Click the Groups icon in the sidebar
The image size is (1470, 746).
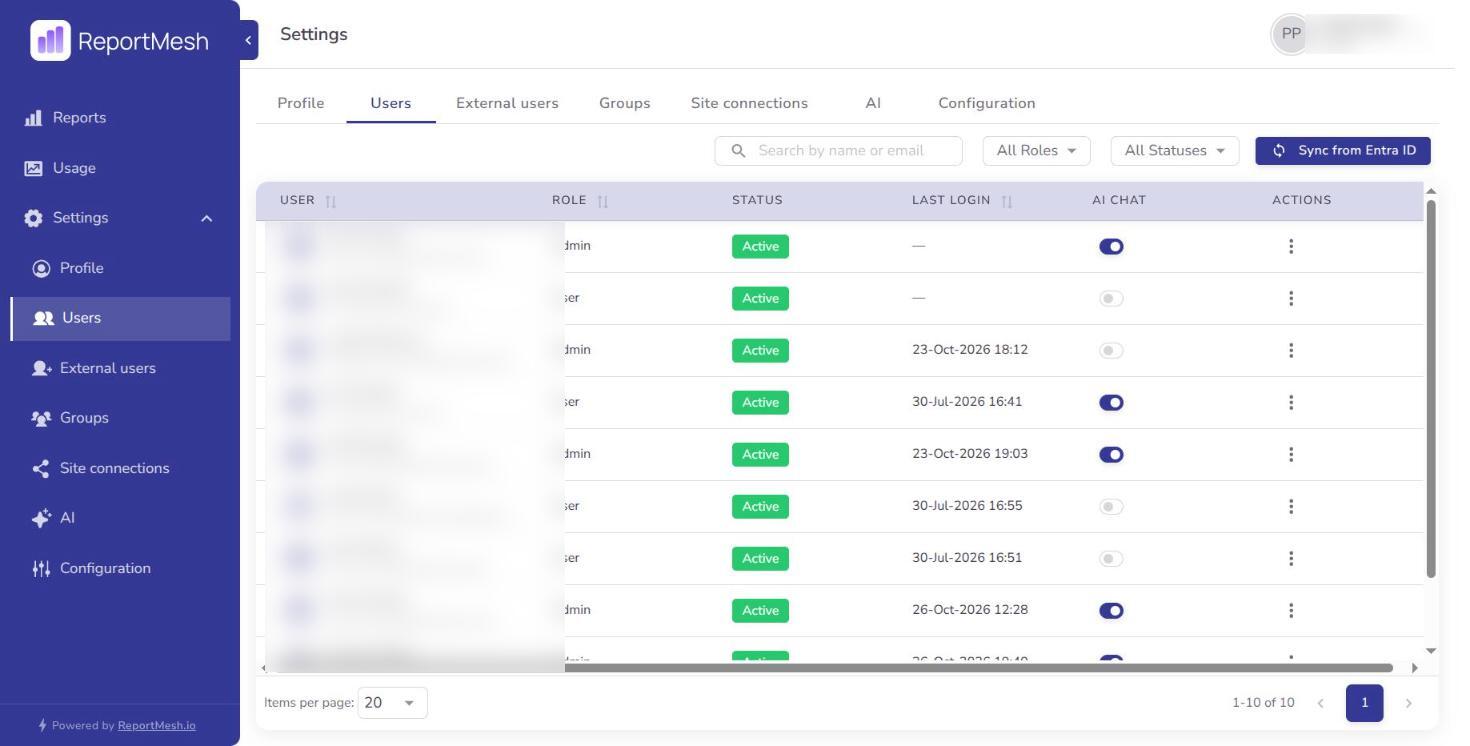[41, 418]
